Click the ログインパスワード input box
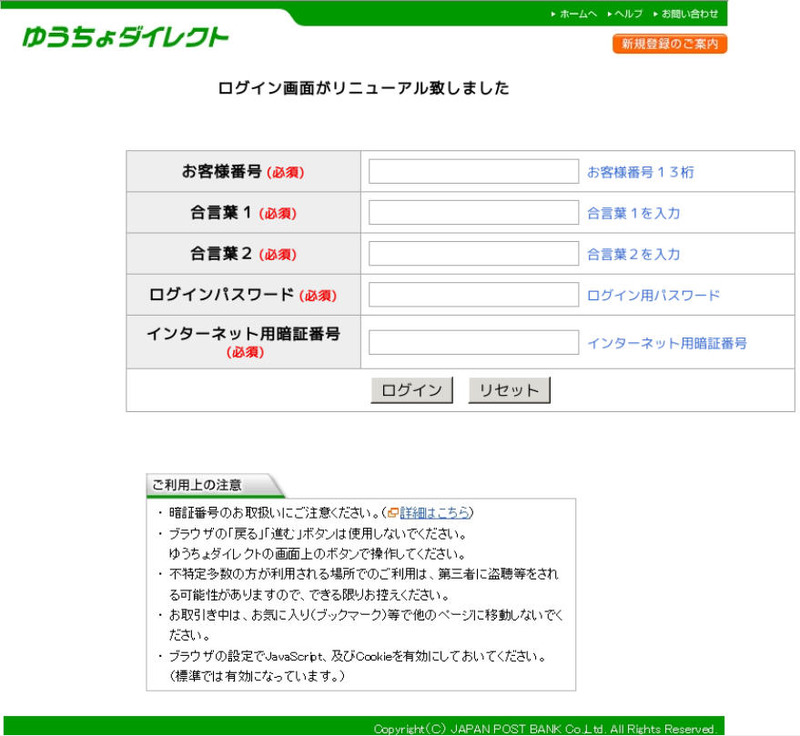The height and width of the screenshot is (736, 800). click(x=473, y=295)
